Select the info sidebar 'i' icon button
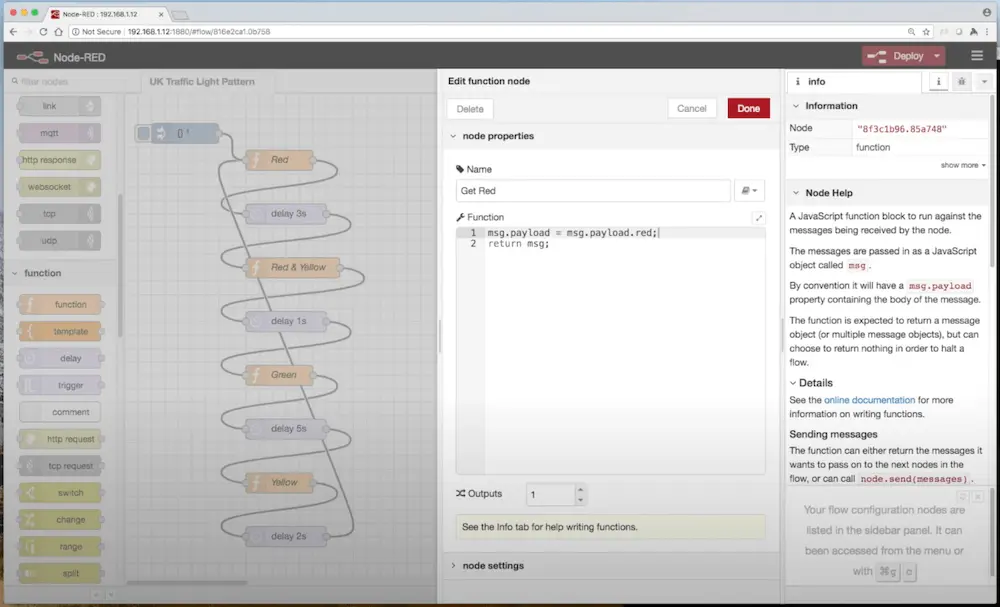Viewport: 1000px width, 607px height. click(x=938, y=82)
